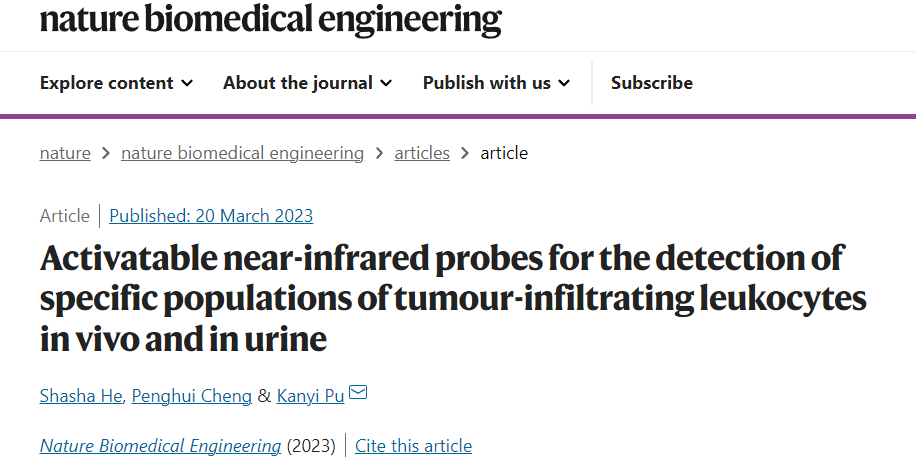Open author Kanyi Pu's details
916x470 pixels.
coord(310,396)
